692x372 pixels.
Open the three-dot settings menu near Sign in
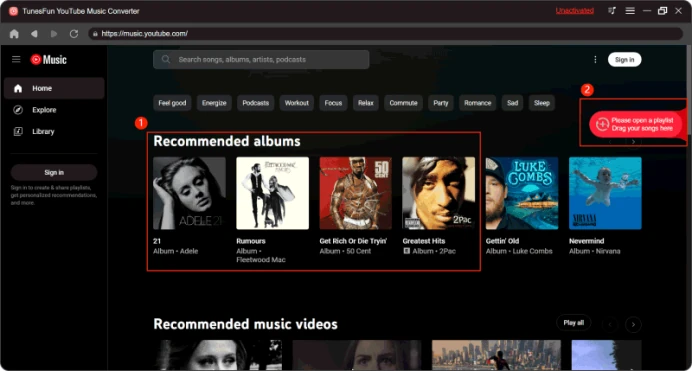pyautogui.click(x=595, y=60)
